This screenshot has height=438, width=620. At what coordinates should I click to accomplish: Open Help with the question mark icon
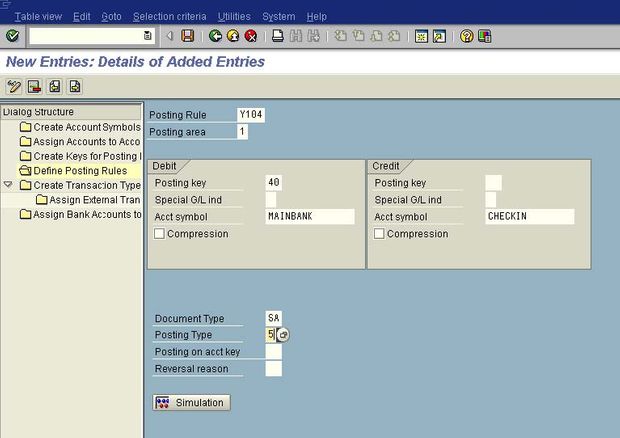[x=467, y=36]
